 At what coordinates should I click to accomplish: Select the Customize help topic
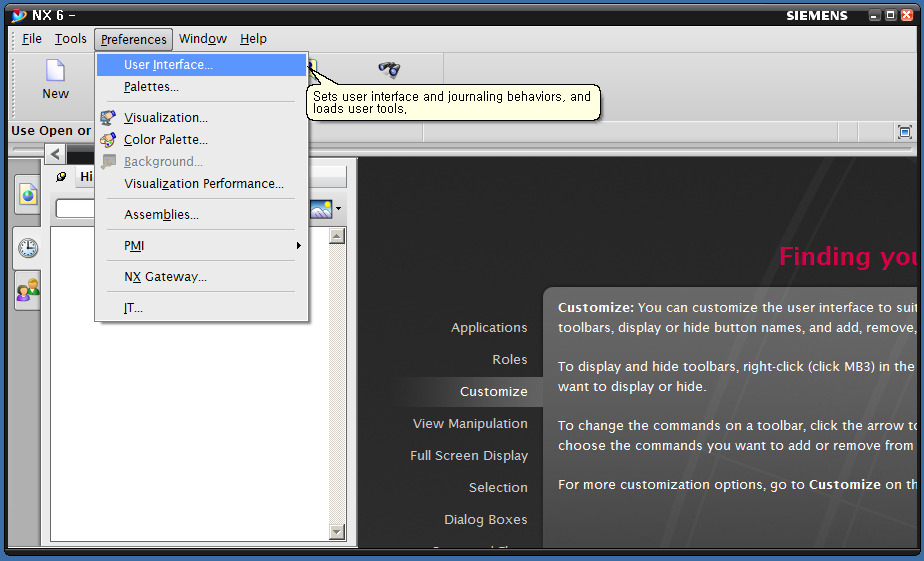494,391
